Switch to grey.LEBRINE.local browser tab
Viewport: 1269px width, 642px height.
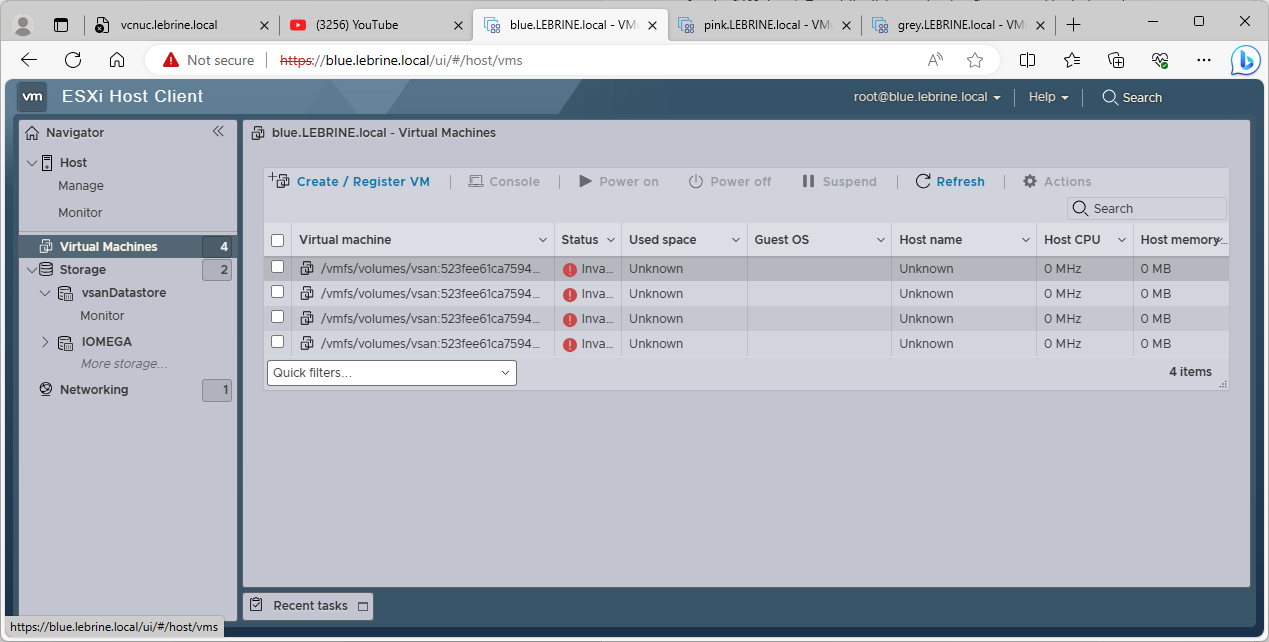tap(957, 24)
